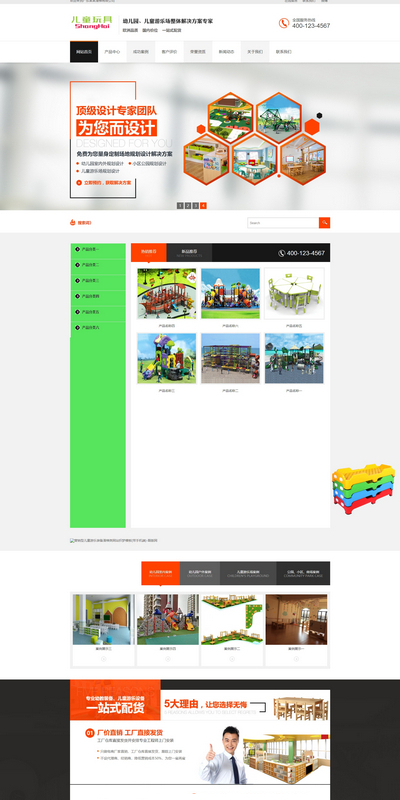
Task: Click the round icon under the wooden layout case
Action: [x=232, y=659]
